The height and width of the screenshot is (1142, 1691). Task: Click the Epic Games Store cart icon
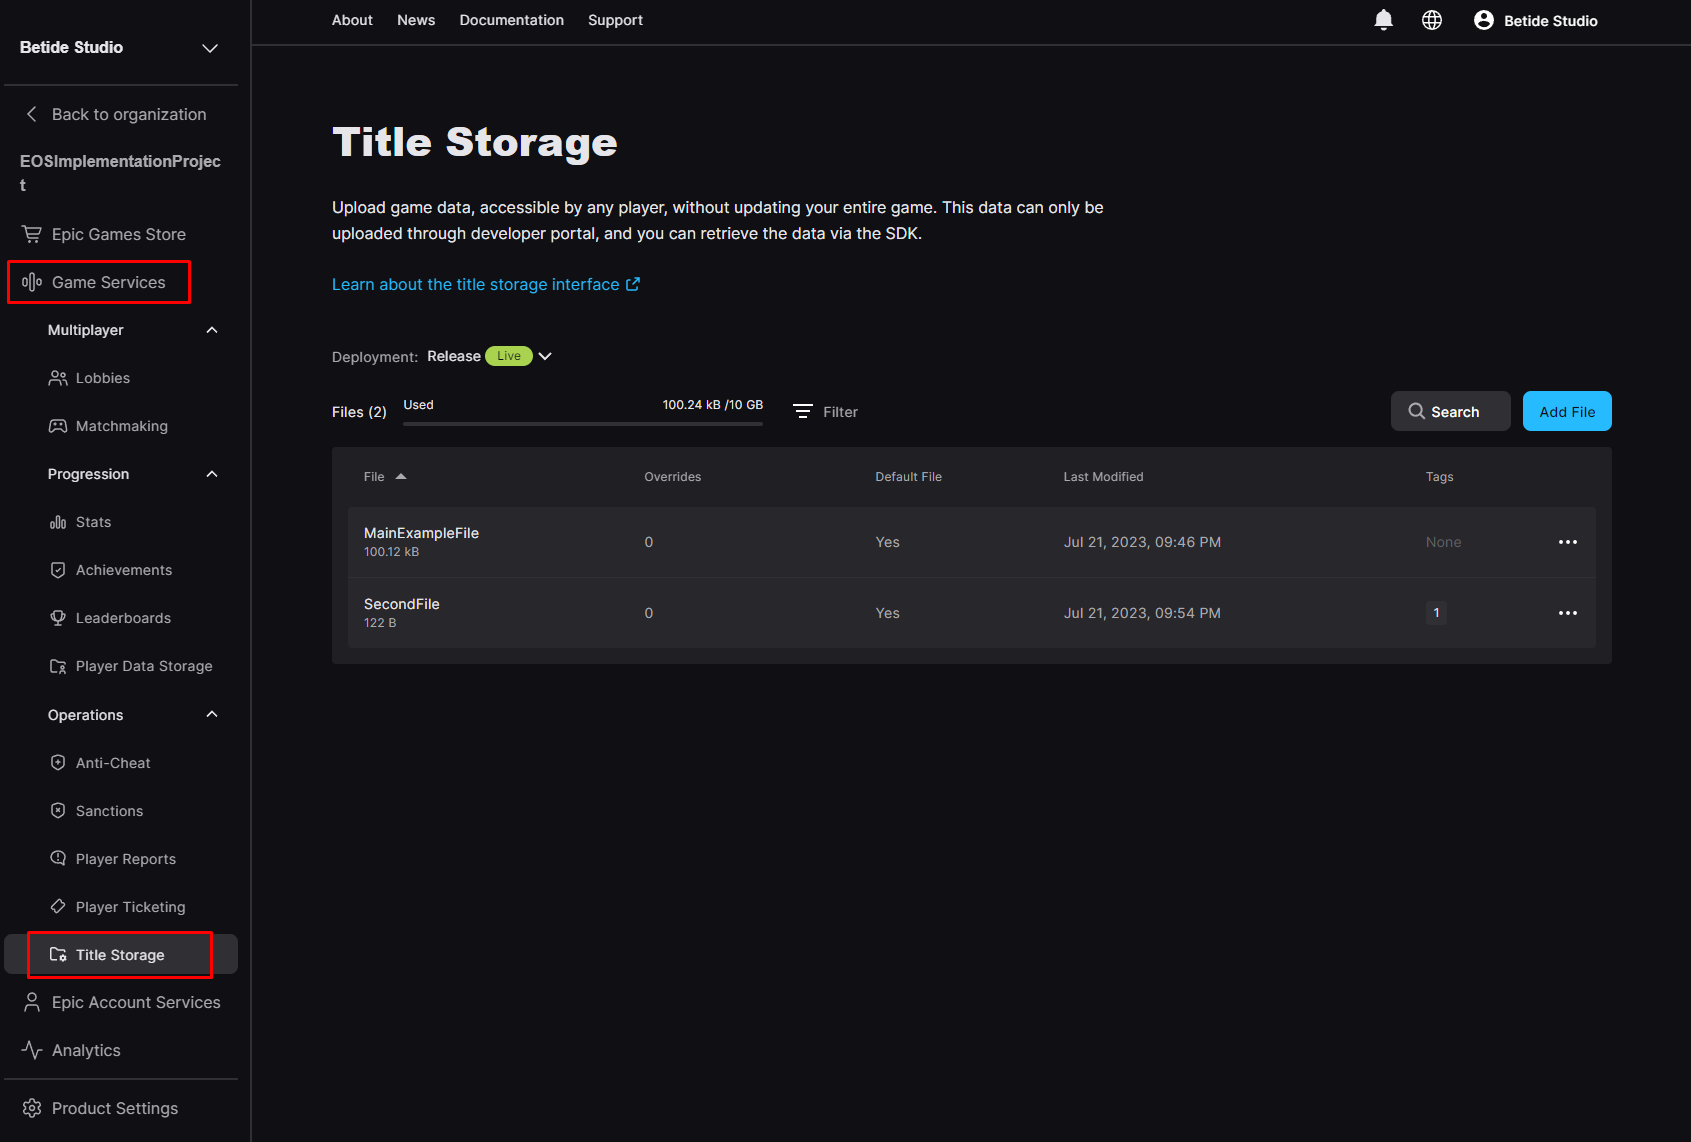pyautogui.click(x=32, y=233)
